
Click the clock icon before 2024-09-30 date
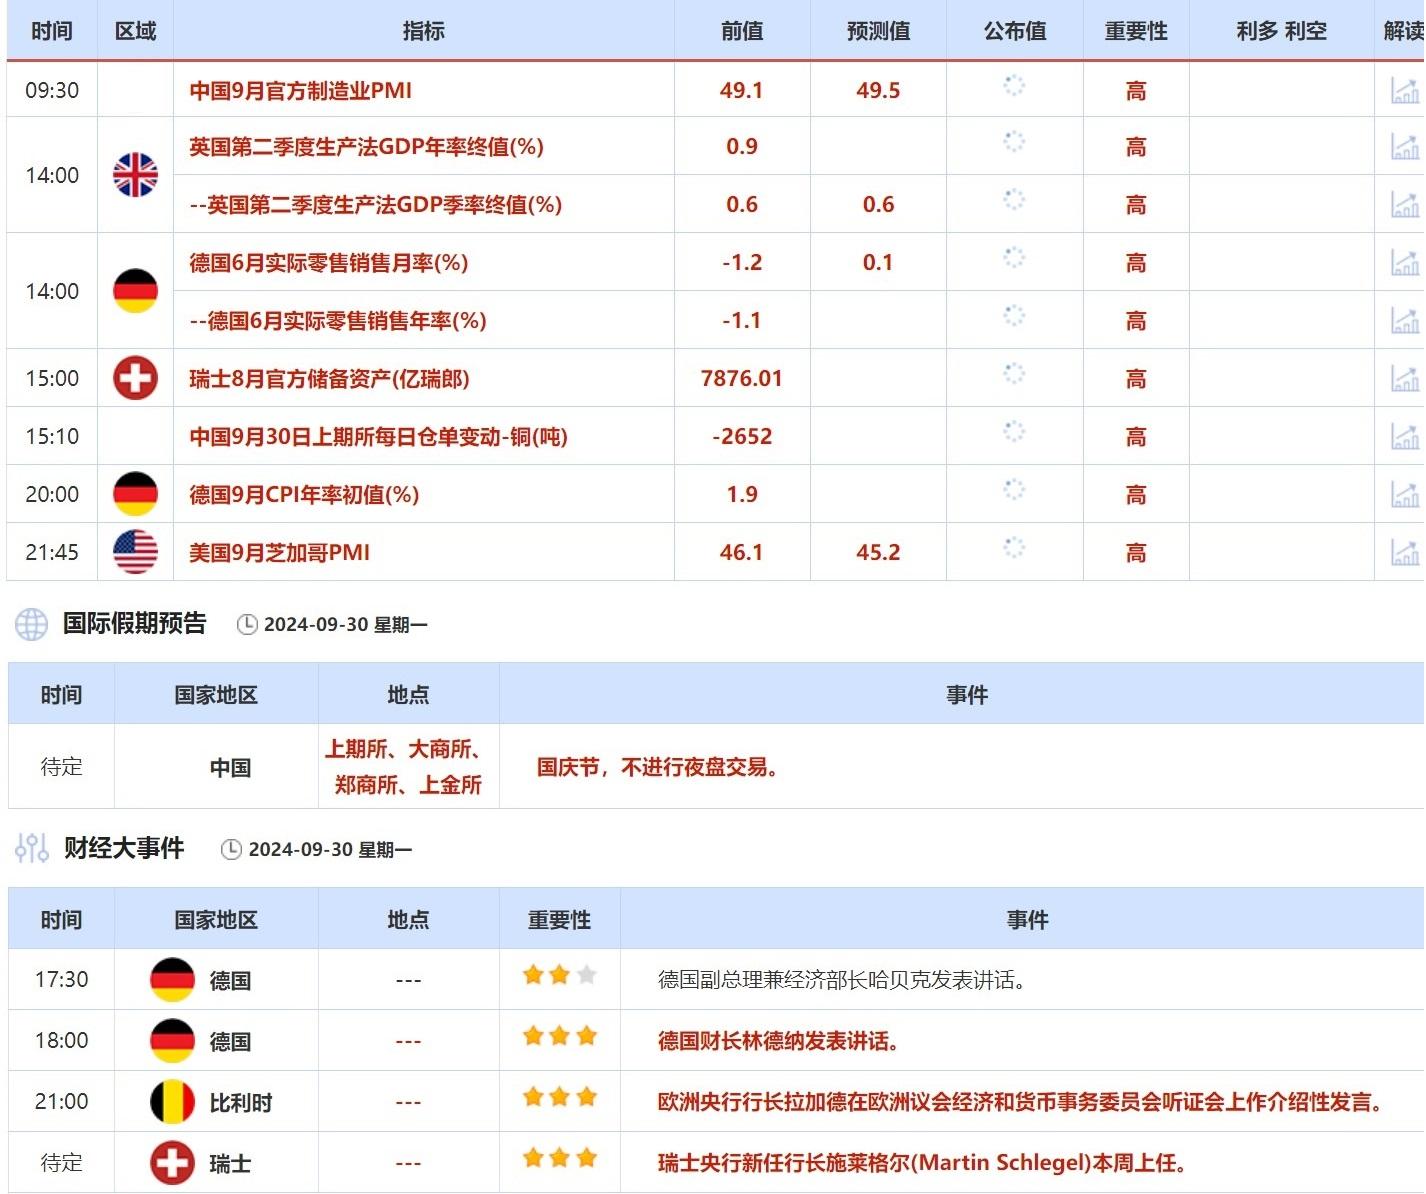coord(248,623)
